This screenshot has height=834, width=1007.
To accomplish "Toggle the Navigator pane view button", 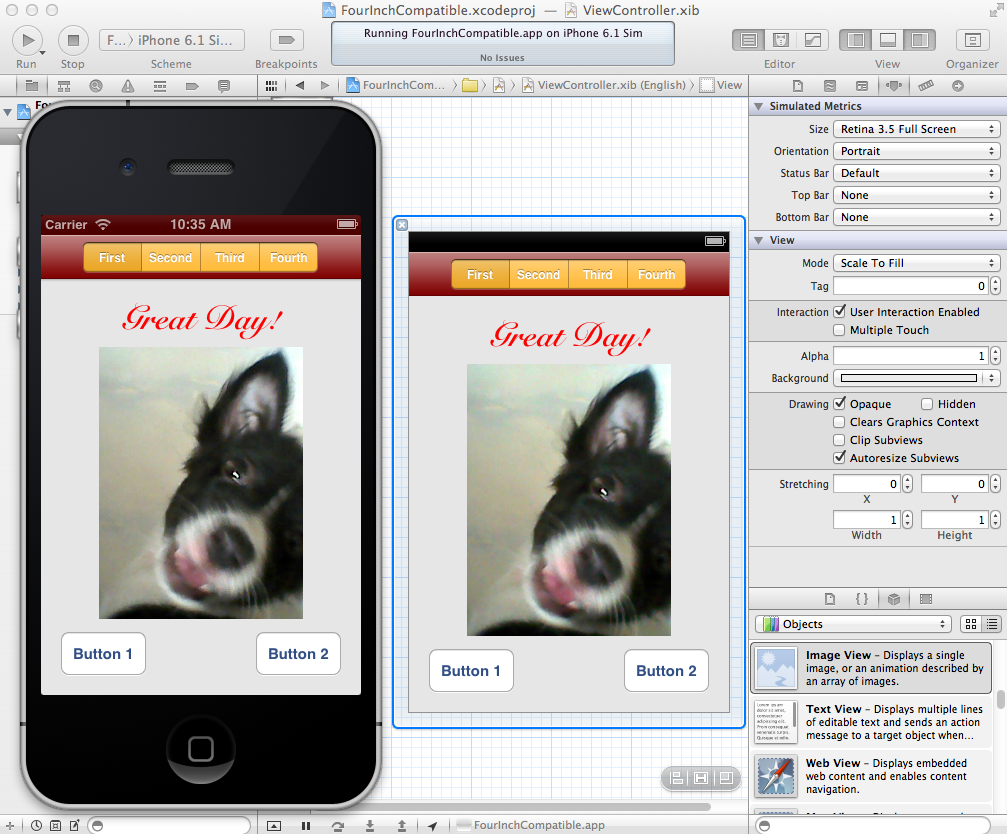I will [x=855, y=40].
